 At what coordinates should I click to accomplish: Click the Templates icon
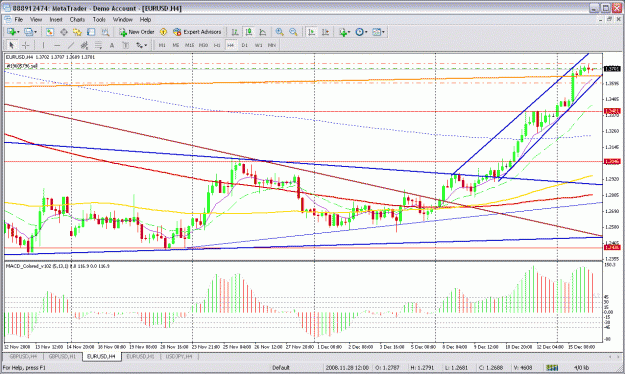click(376, 32)
